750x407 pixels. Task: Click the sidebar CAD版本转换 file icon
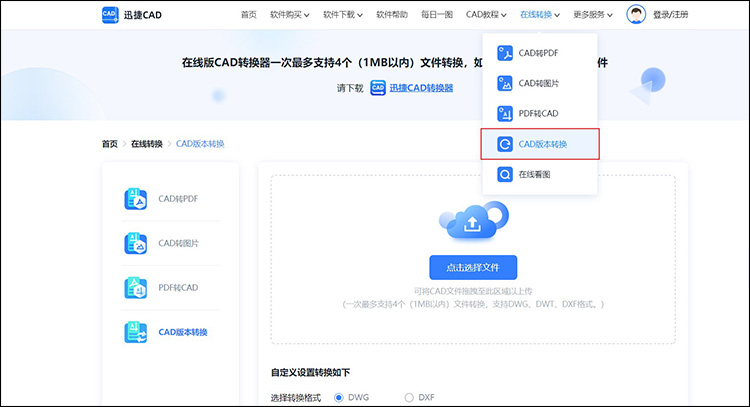click(x=136, y=332)
